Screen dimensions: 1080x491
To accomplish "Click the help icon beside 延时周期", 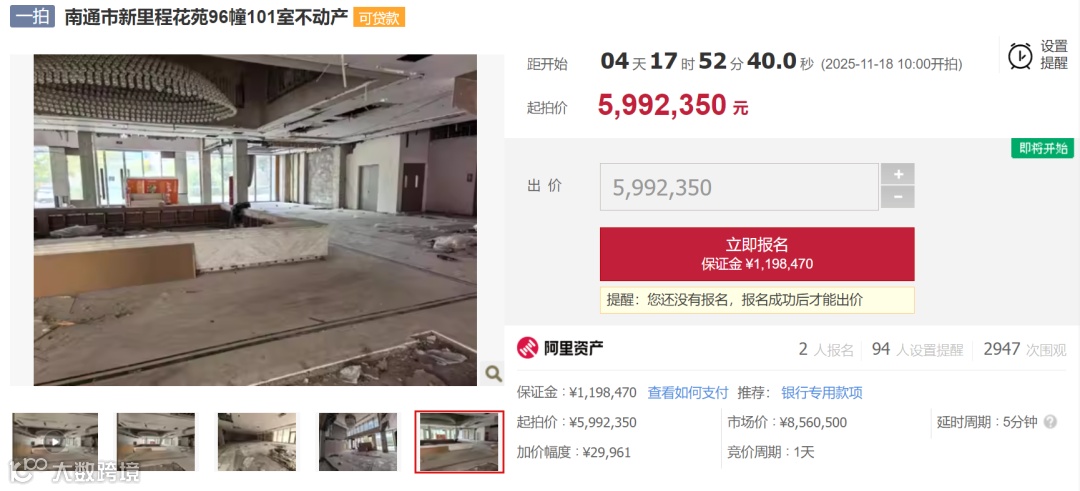I will point(1050,422).
